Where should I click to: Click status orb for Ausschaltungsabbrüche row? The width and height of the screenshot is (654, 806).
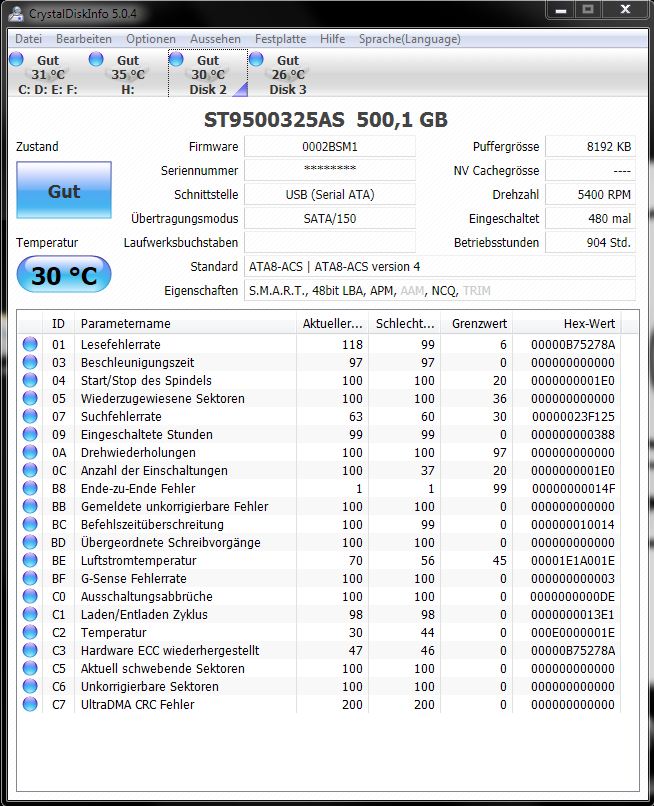point(30,596)
